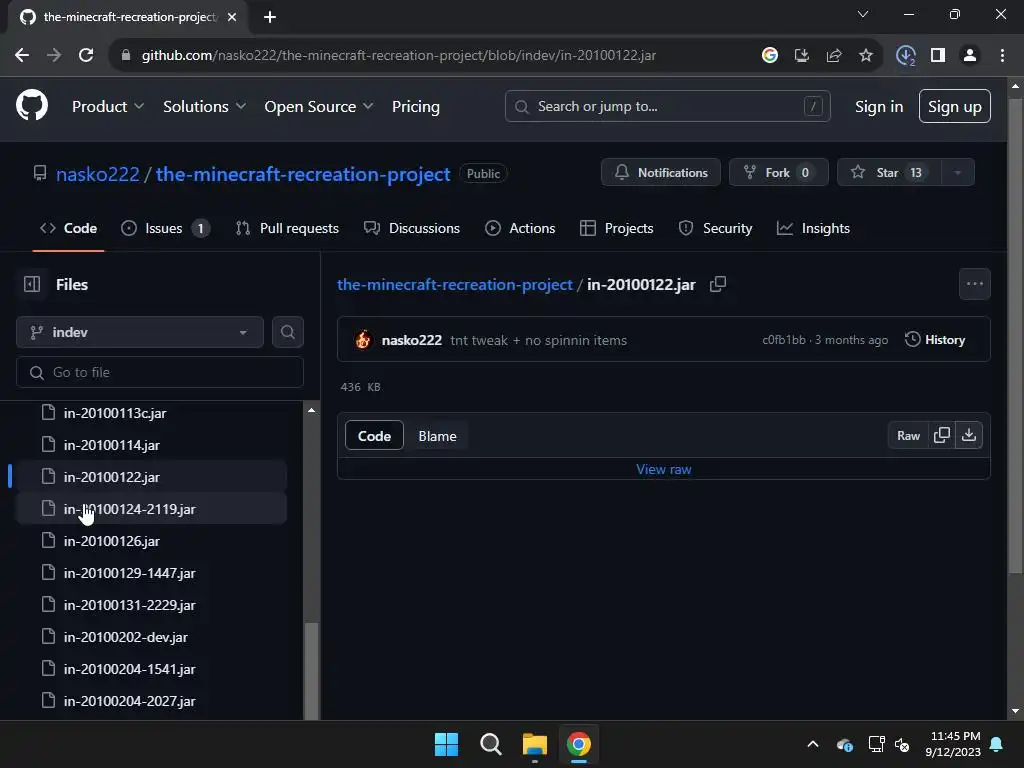Open the Pricing page
Screen dimensions: 1024x768
coord(415,106)
